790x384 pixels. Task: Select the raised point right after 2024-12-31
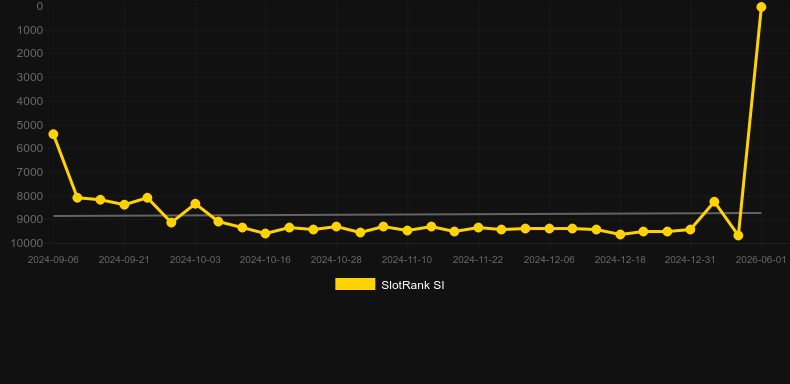(x=714, y=202)
